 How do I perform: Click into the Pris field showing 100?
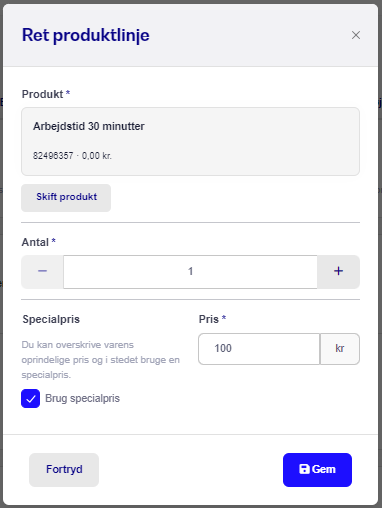(259, 349)
